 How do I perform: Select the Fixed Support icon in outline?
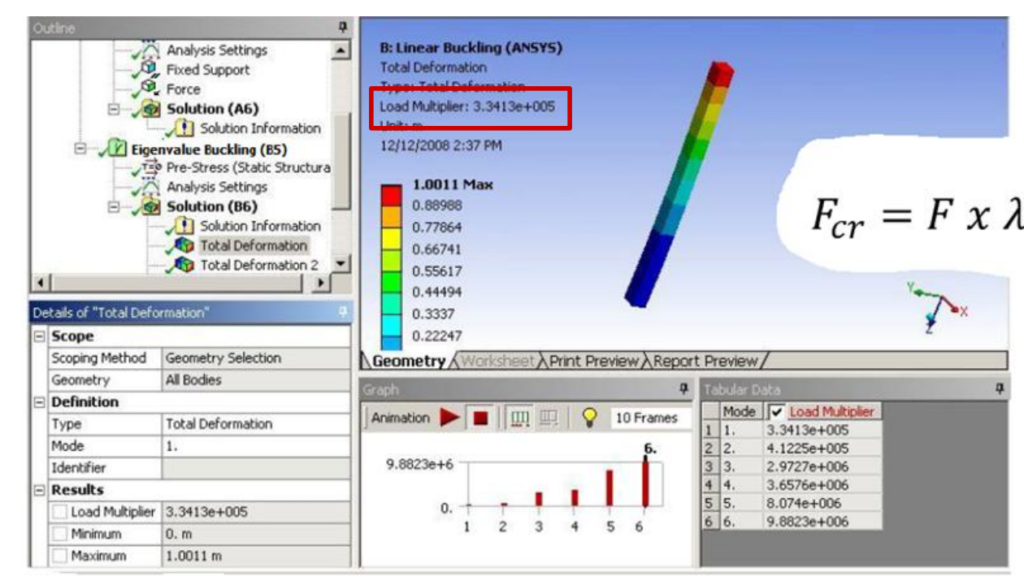(150, 69)
